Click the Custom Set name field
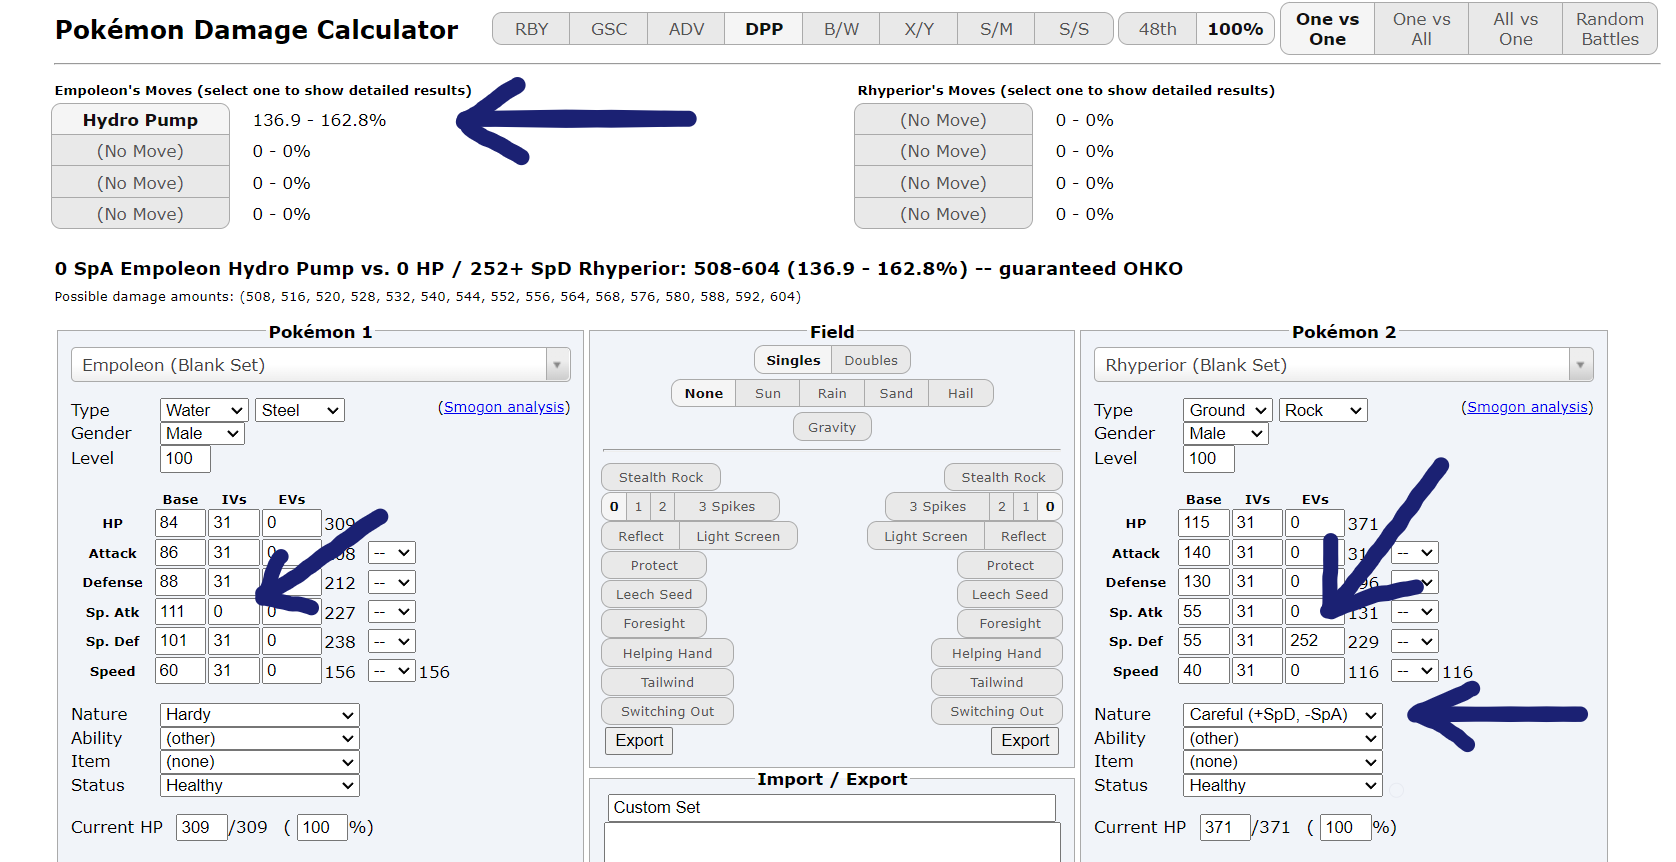1676x862 pixels. (x=831, y=807)
